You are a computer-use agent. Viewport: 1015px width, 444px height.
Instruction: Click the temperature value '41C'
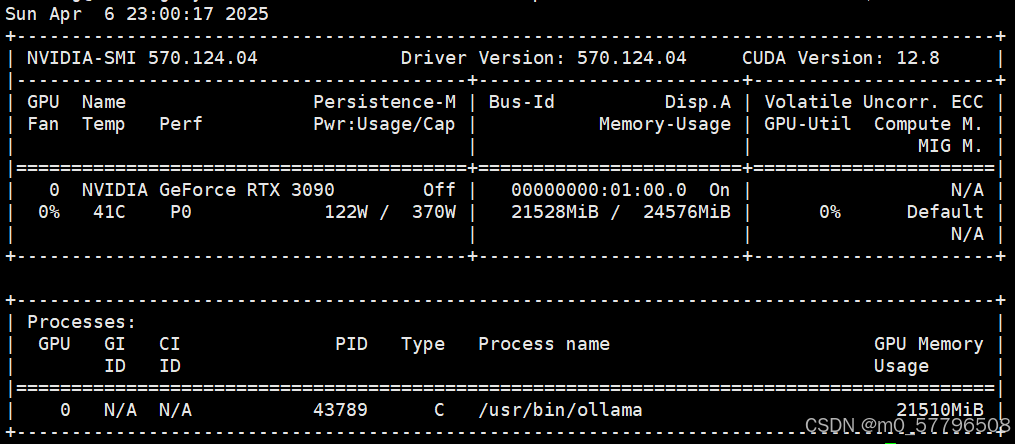coord(109,212)
